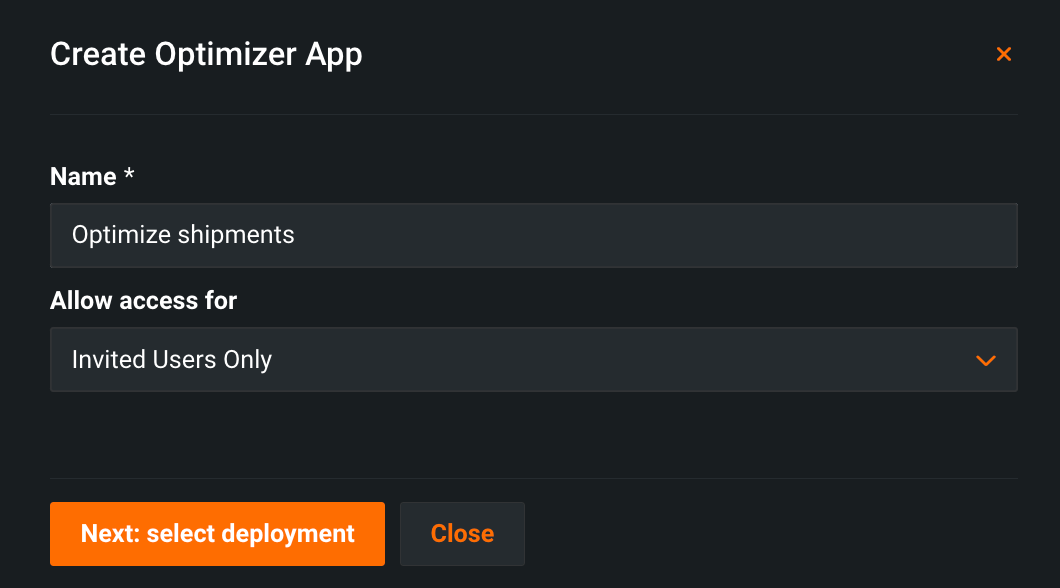The height and width of the screenshot is (588, 1060).
Task: Click the asterisk beside the Name label
Action: (x=128, y=176)
